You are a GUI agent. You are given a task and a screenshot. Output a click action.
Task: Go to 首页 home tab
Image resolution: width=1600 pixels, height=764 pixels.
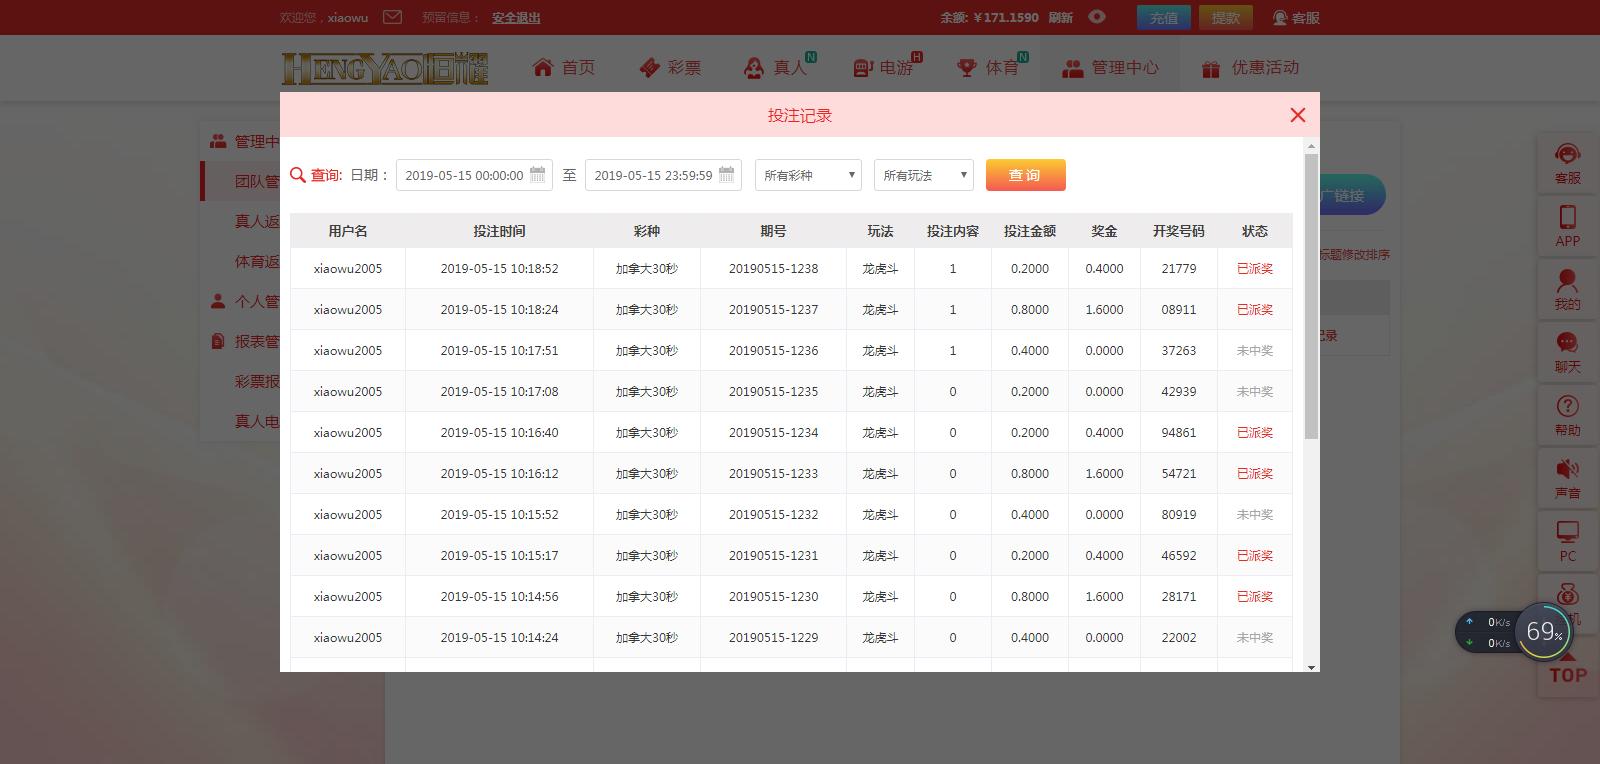pos(564,68)
